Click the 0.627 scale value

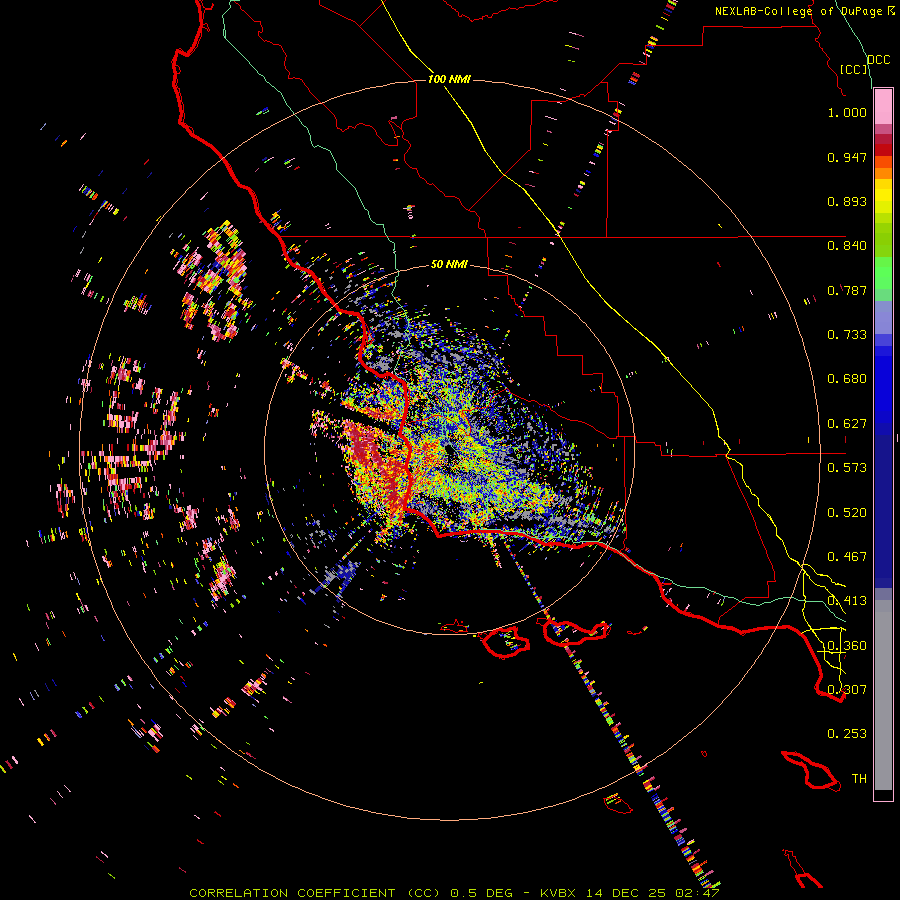pyautogui.click(x=847, y=424)
